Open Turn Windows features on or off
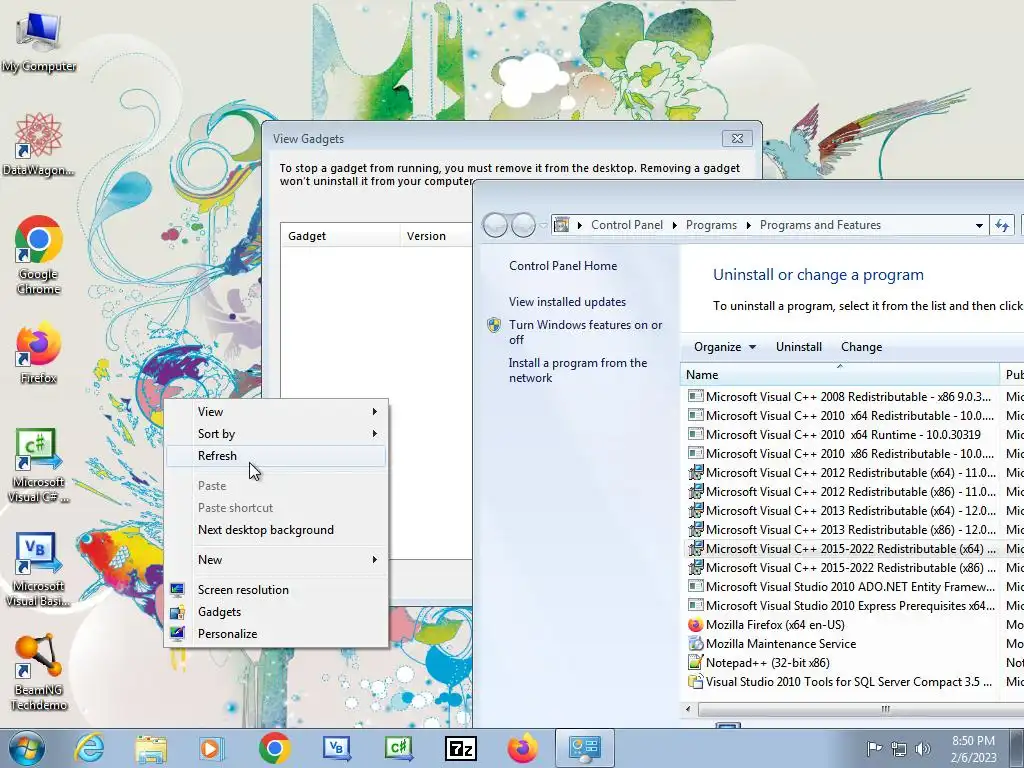Screen dimensions: 1024x768 585,332
